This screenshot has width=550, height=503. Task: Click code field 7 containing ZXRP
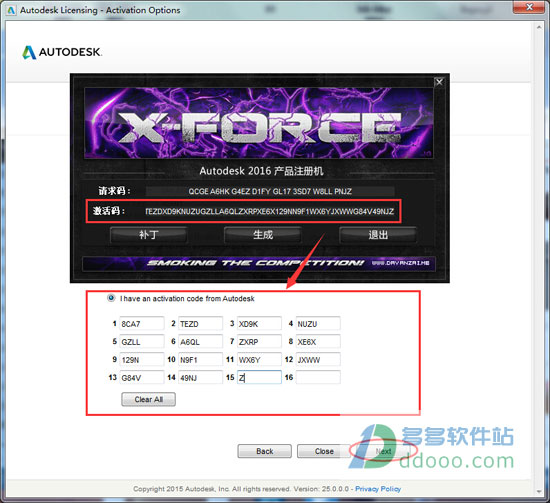coord(259,341)
